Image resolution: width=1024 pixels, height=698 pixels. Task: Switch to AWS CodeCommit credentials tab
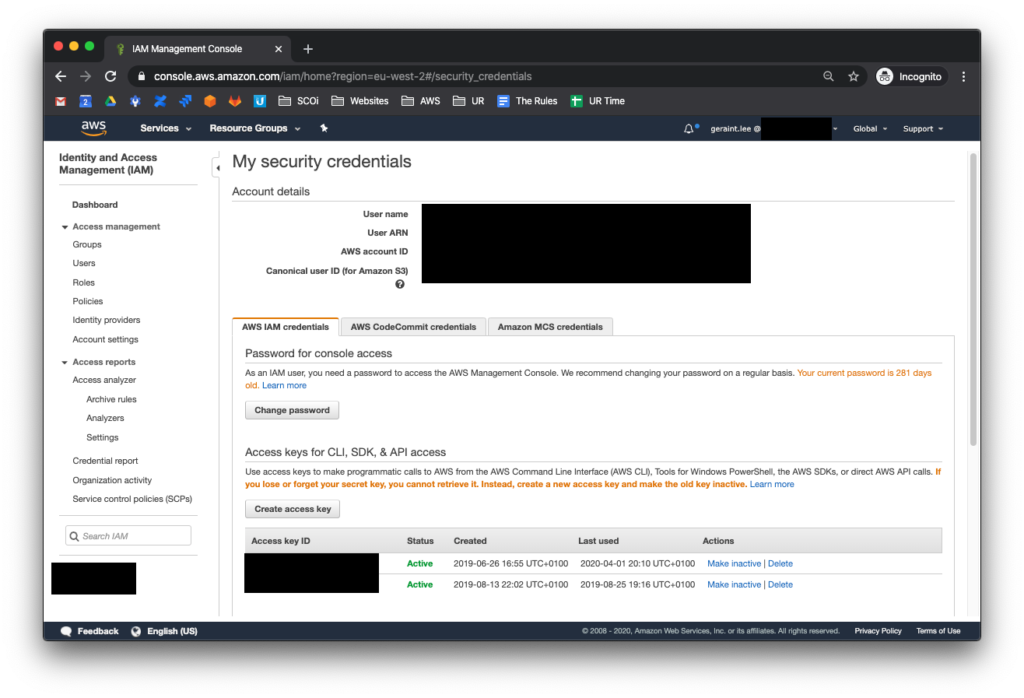point(413,326)
